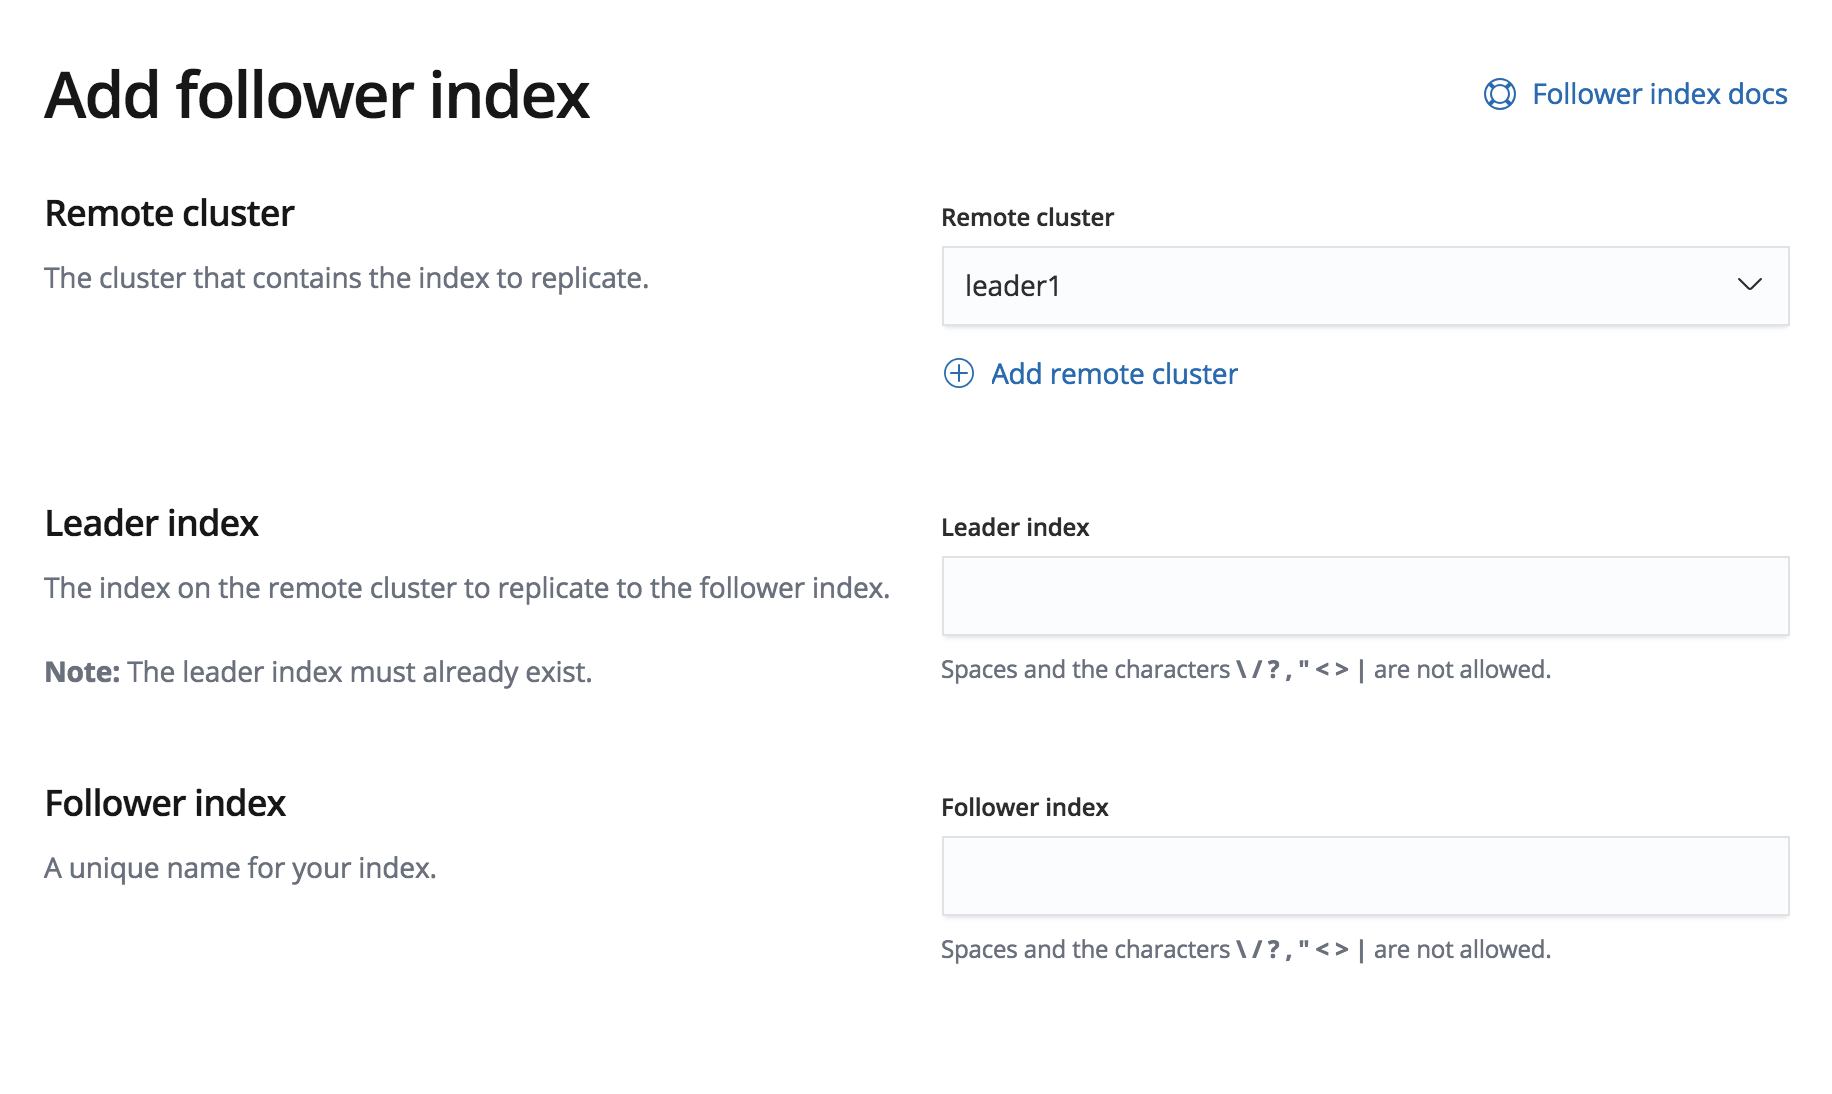Click the Follower index section heading
Screen dimensions: 1832x1094
[164, 802]
